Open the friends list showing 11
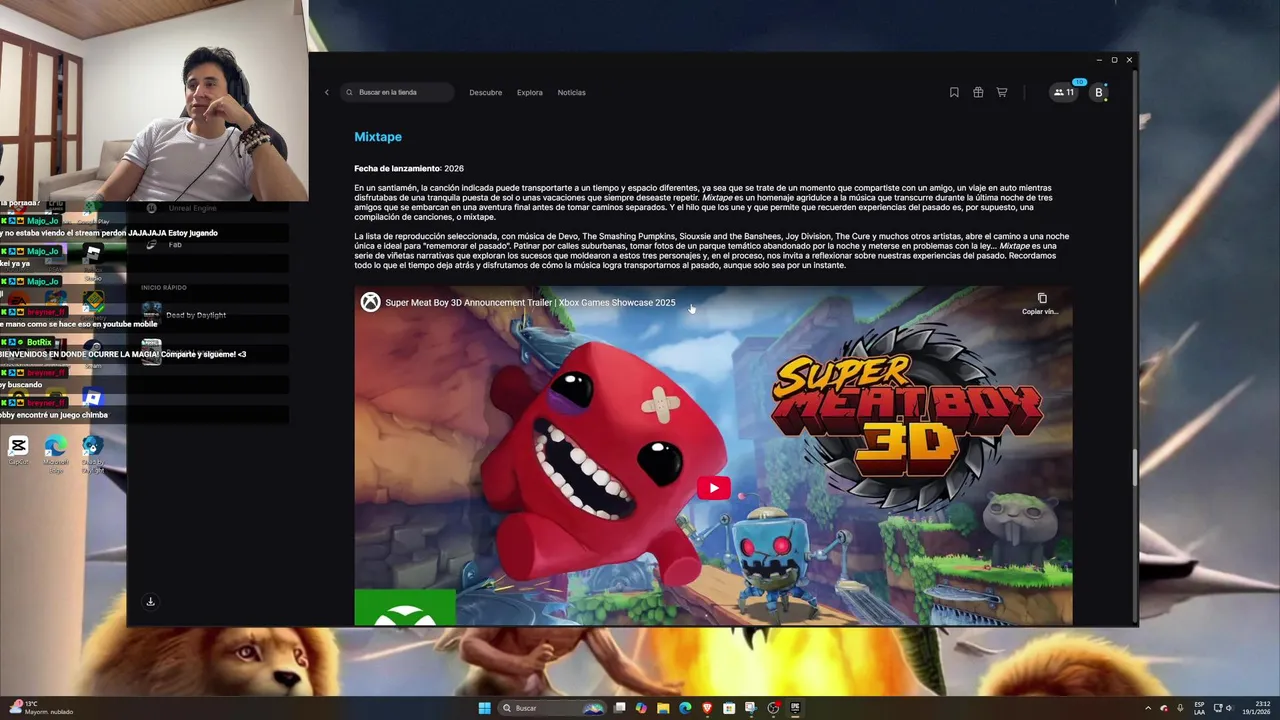1280x720 pixels. point(1064,92)
